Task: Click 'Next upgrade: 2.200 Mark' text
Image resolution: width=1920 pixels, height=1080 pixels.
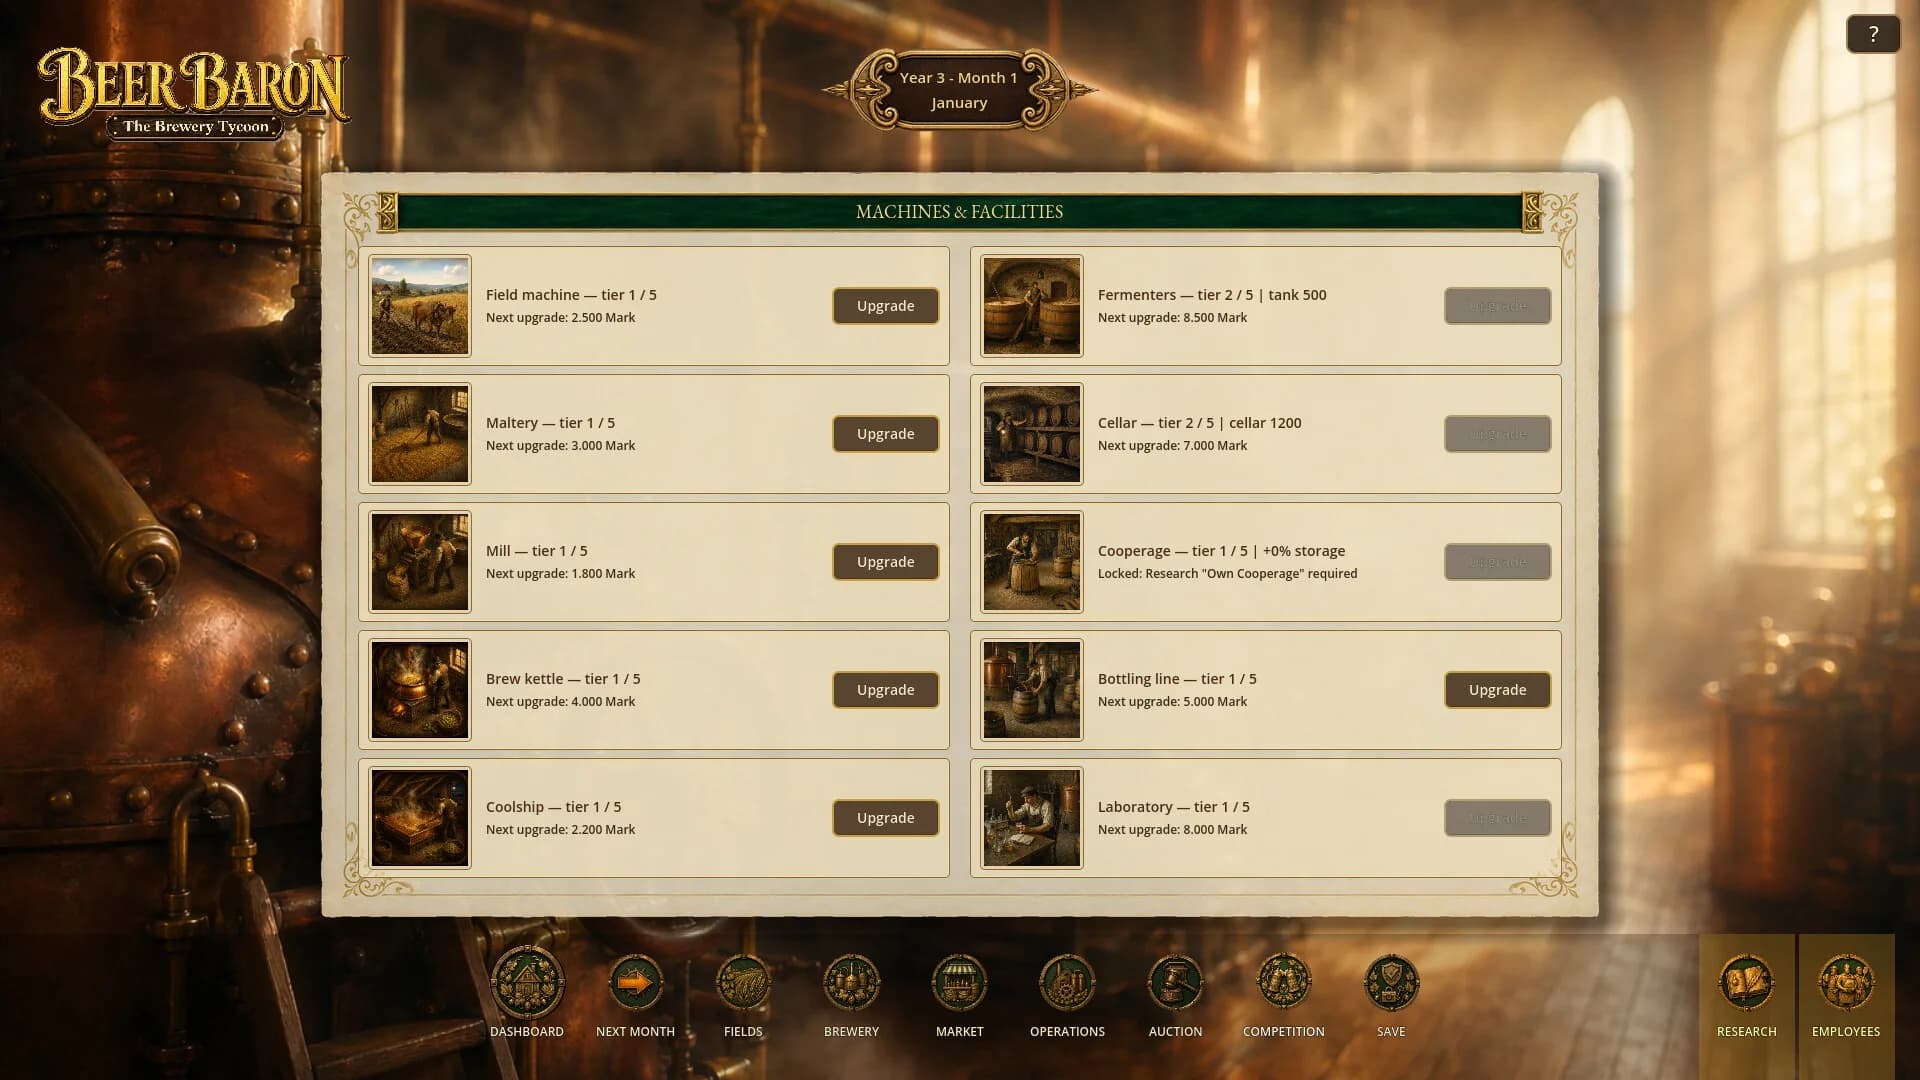Action: point(560,830)
